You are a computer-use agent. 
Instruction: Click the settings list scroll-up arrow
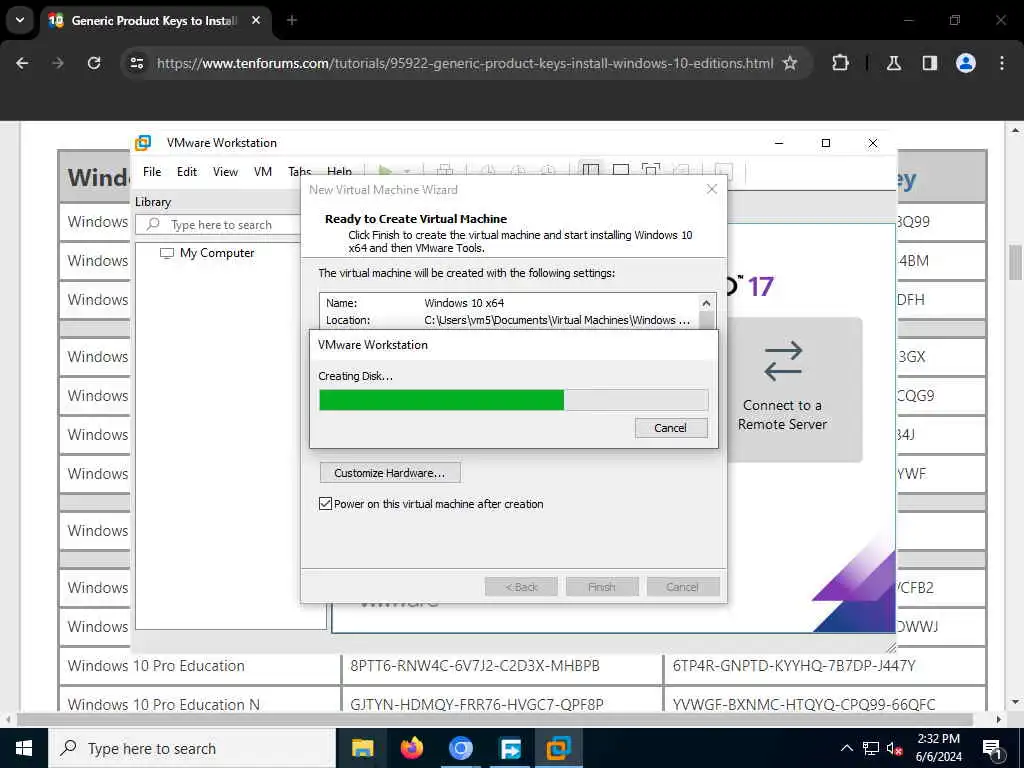point(706,303)
